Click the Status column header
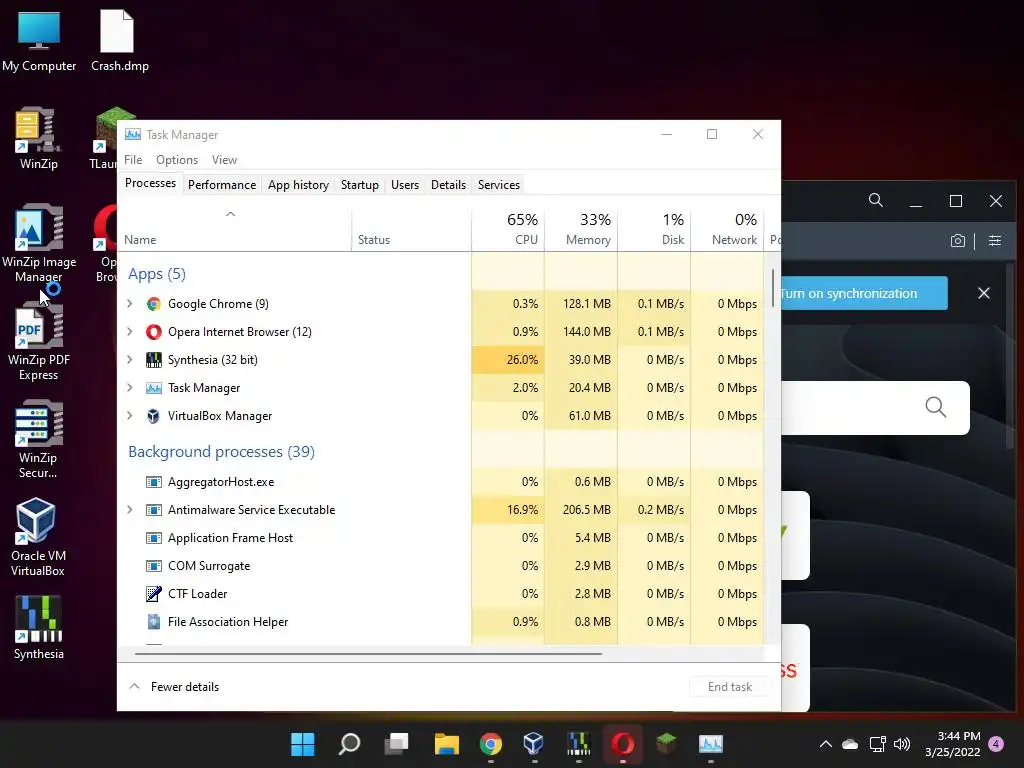This screenshot has height=768, width=1024. click(x=411, y=229)
